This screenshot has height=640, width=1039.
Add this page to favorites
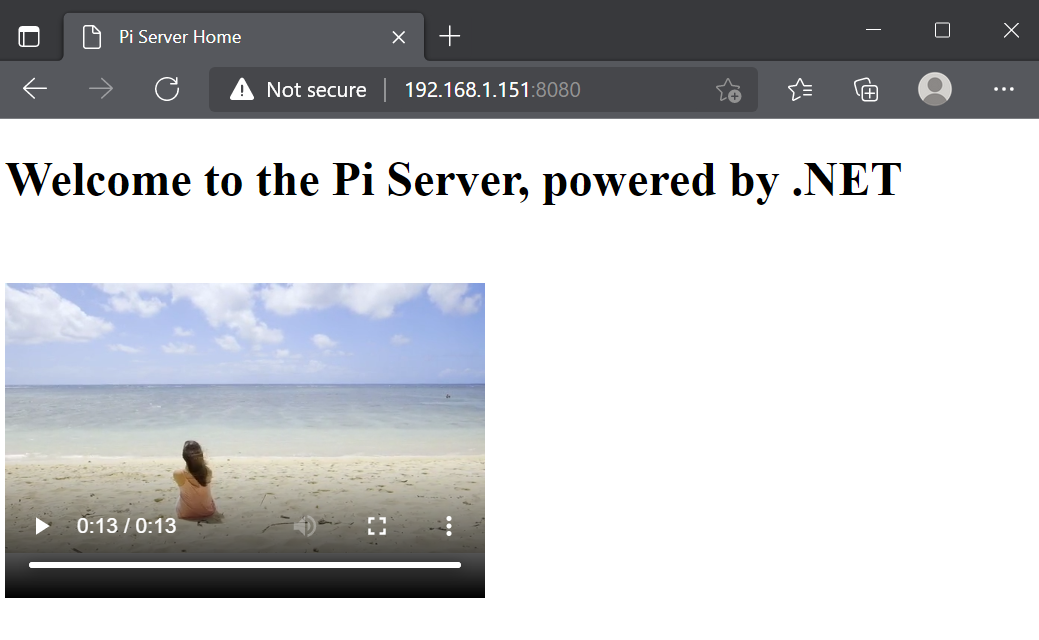coord(729,89)
